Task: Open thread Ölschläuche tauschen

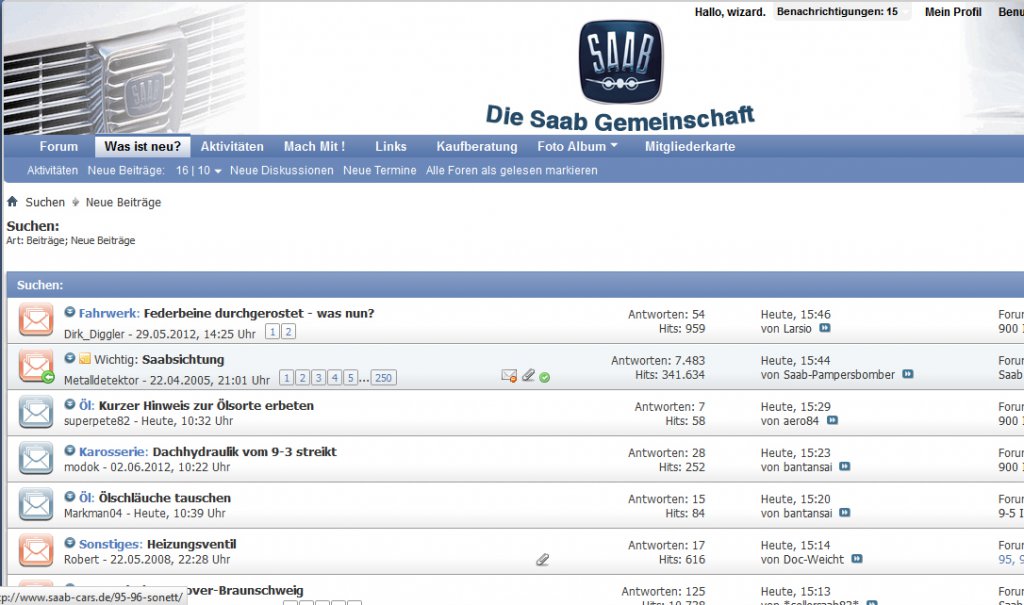Action: tap(165, 498)
